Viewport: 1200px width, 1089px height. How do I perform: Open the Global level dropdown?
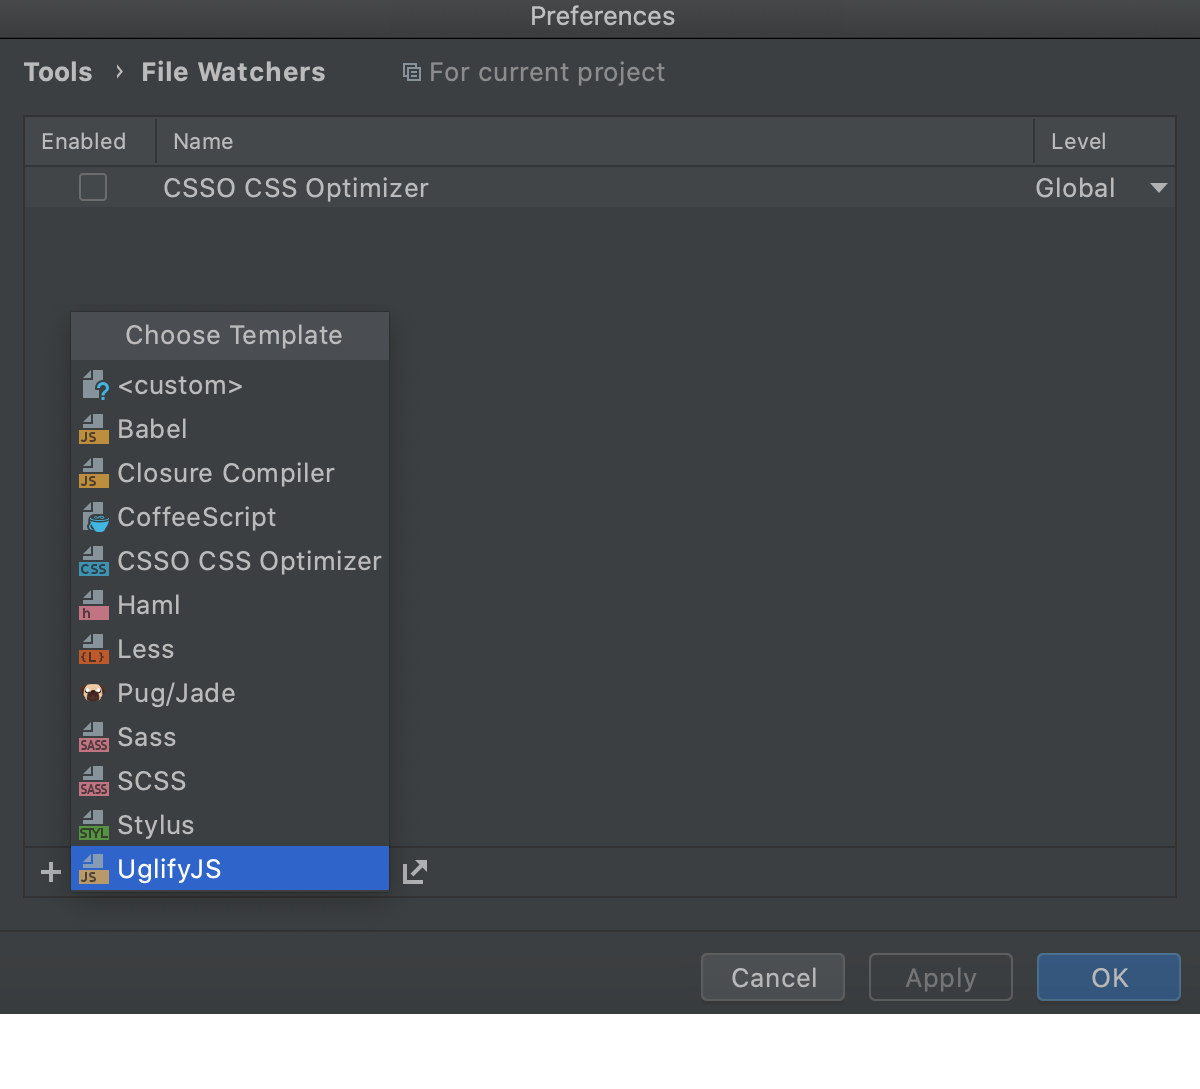pyautogui.click(x=1157, y=187)
